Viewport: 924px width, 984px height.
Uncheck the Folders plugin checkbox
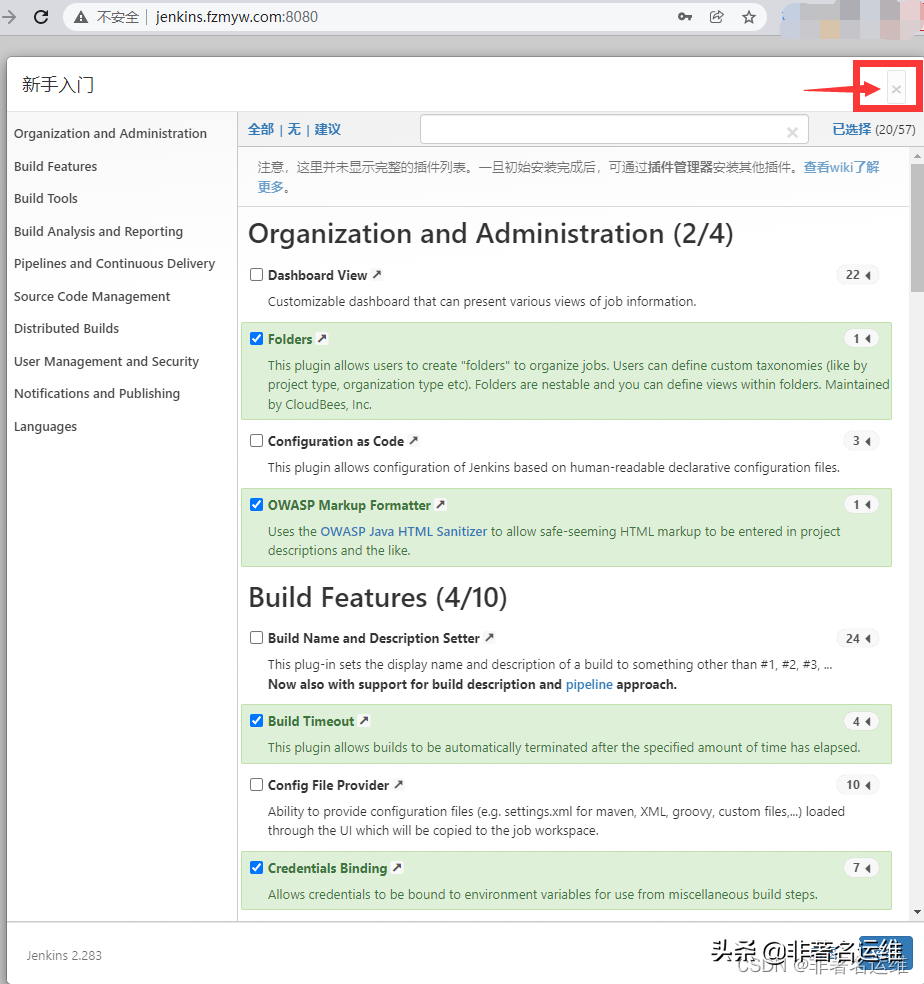click(x=256, y=339)
